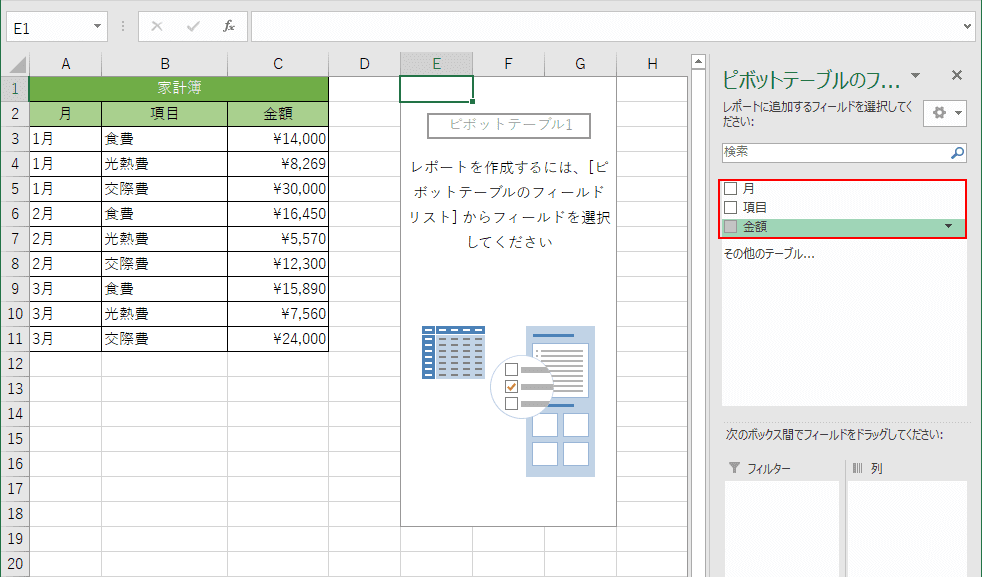Image resolution: width=982 pixels, height=577 pixels.
Task: Click the Enter checkmark icon in formula bar
Action: click(193, 26)
